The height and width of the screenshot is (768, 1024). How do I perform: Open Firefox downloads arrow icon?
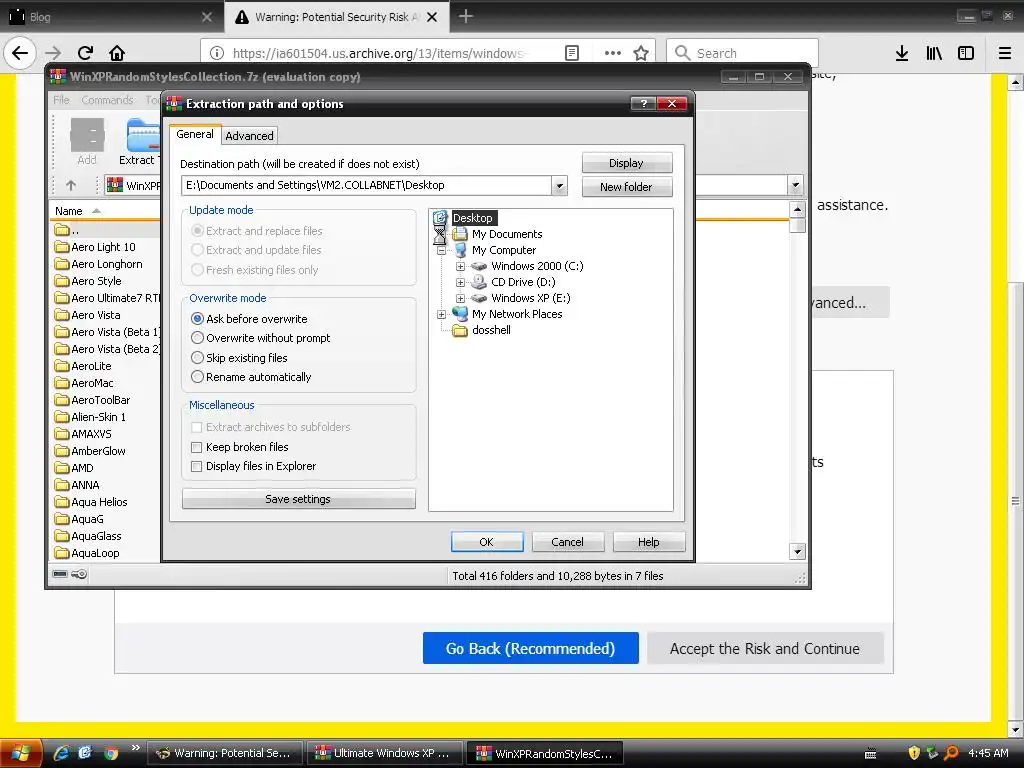tap(902, 53)
